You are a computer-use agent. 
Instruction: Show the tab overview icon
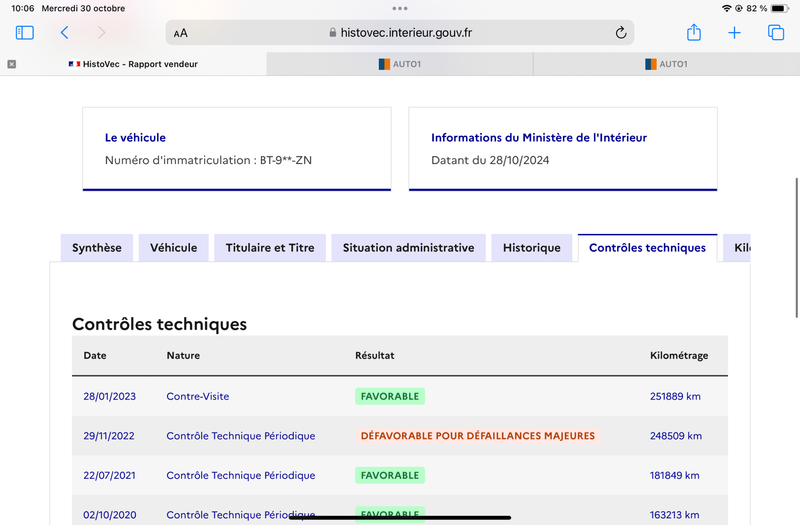(x=776, y=32)
